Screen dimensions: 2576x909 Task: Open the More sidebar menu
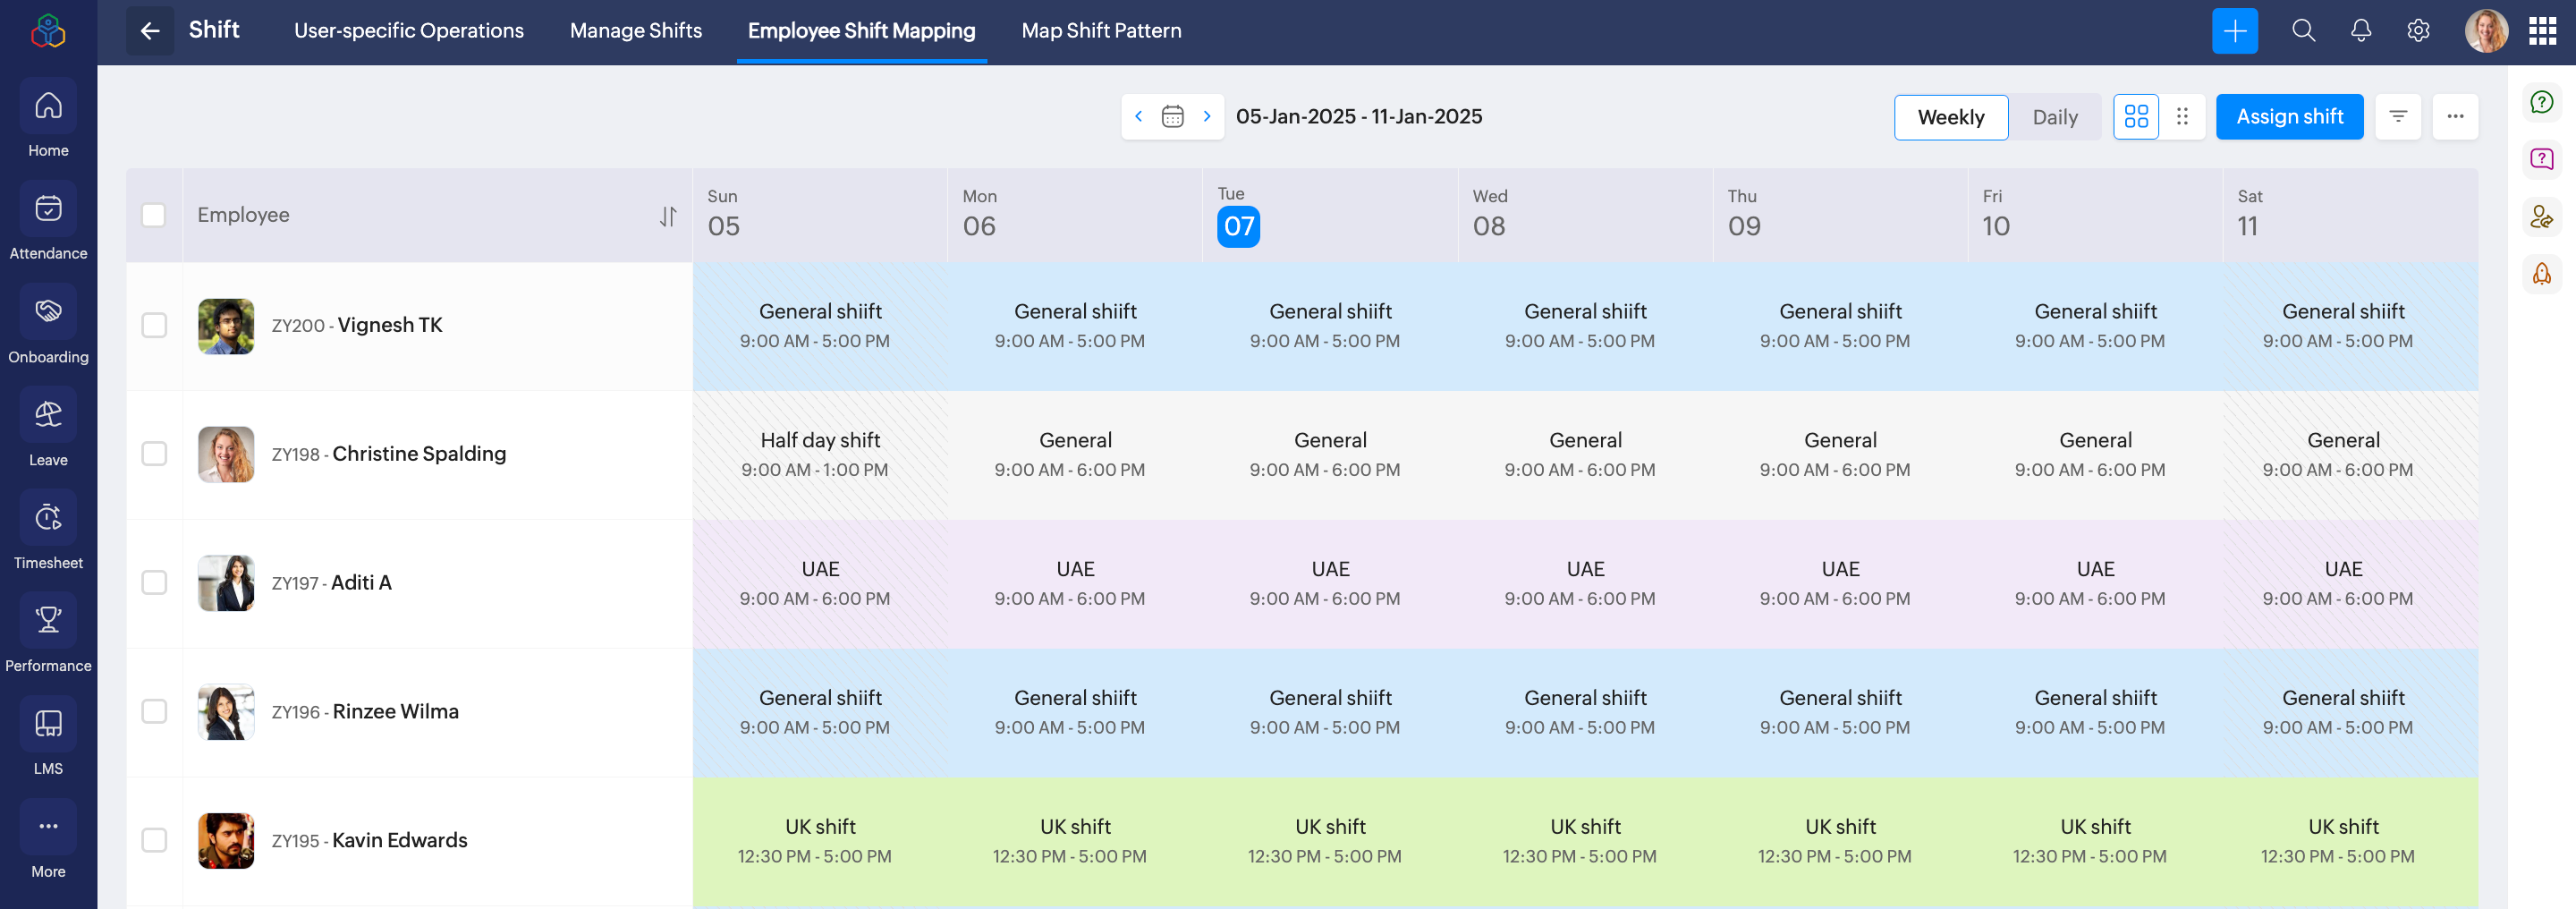pyautogui.click(x=48, y=840)
